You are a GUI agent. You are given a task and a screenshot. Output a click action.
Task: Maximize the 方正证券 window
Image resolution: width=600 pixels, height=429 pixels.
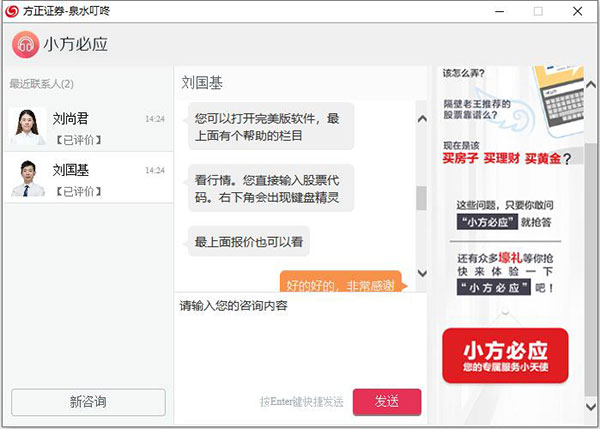click(x=538, y=11)
